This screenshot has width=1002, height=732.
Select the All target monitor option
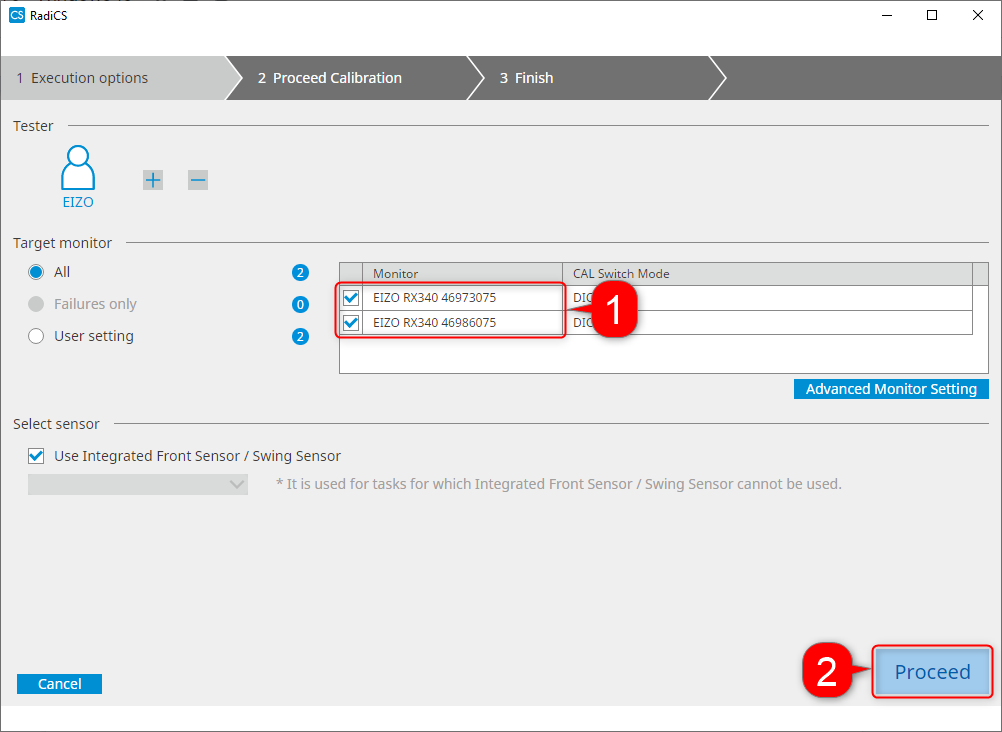click(x=36, y=272)
